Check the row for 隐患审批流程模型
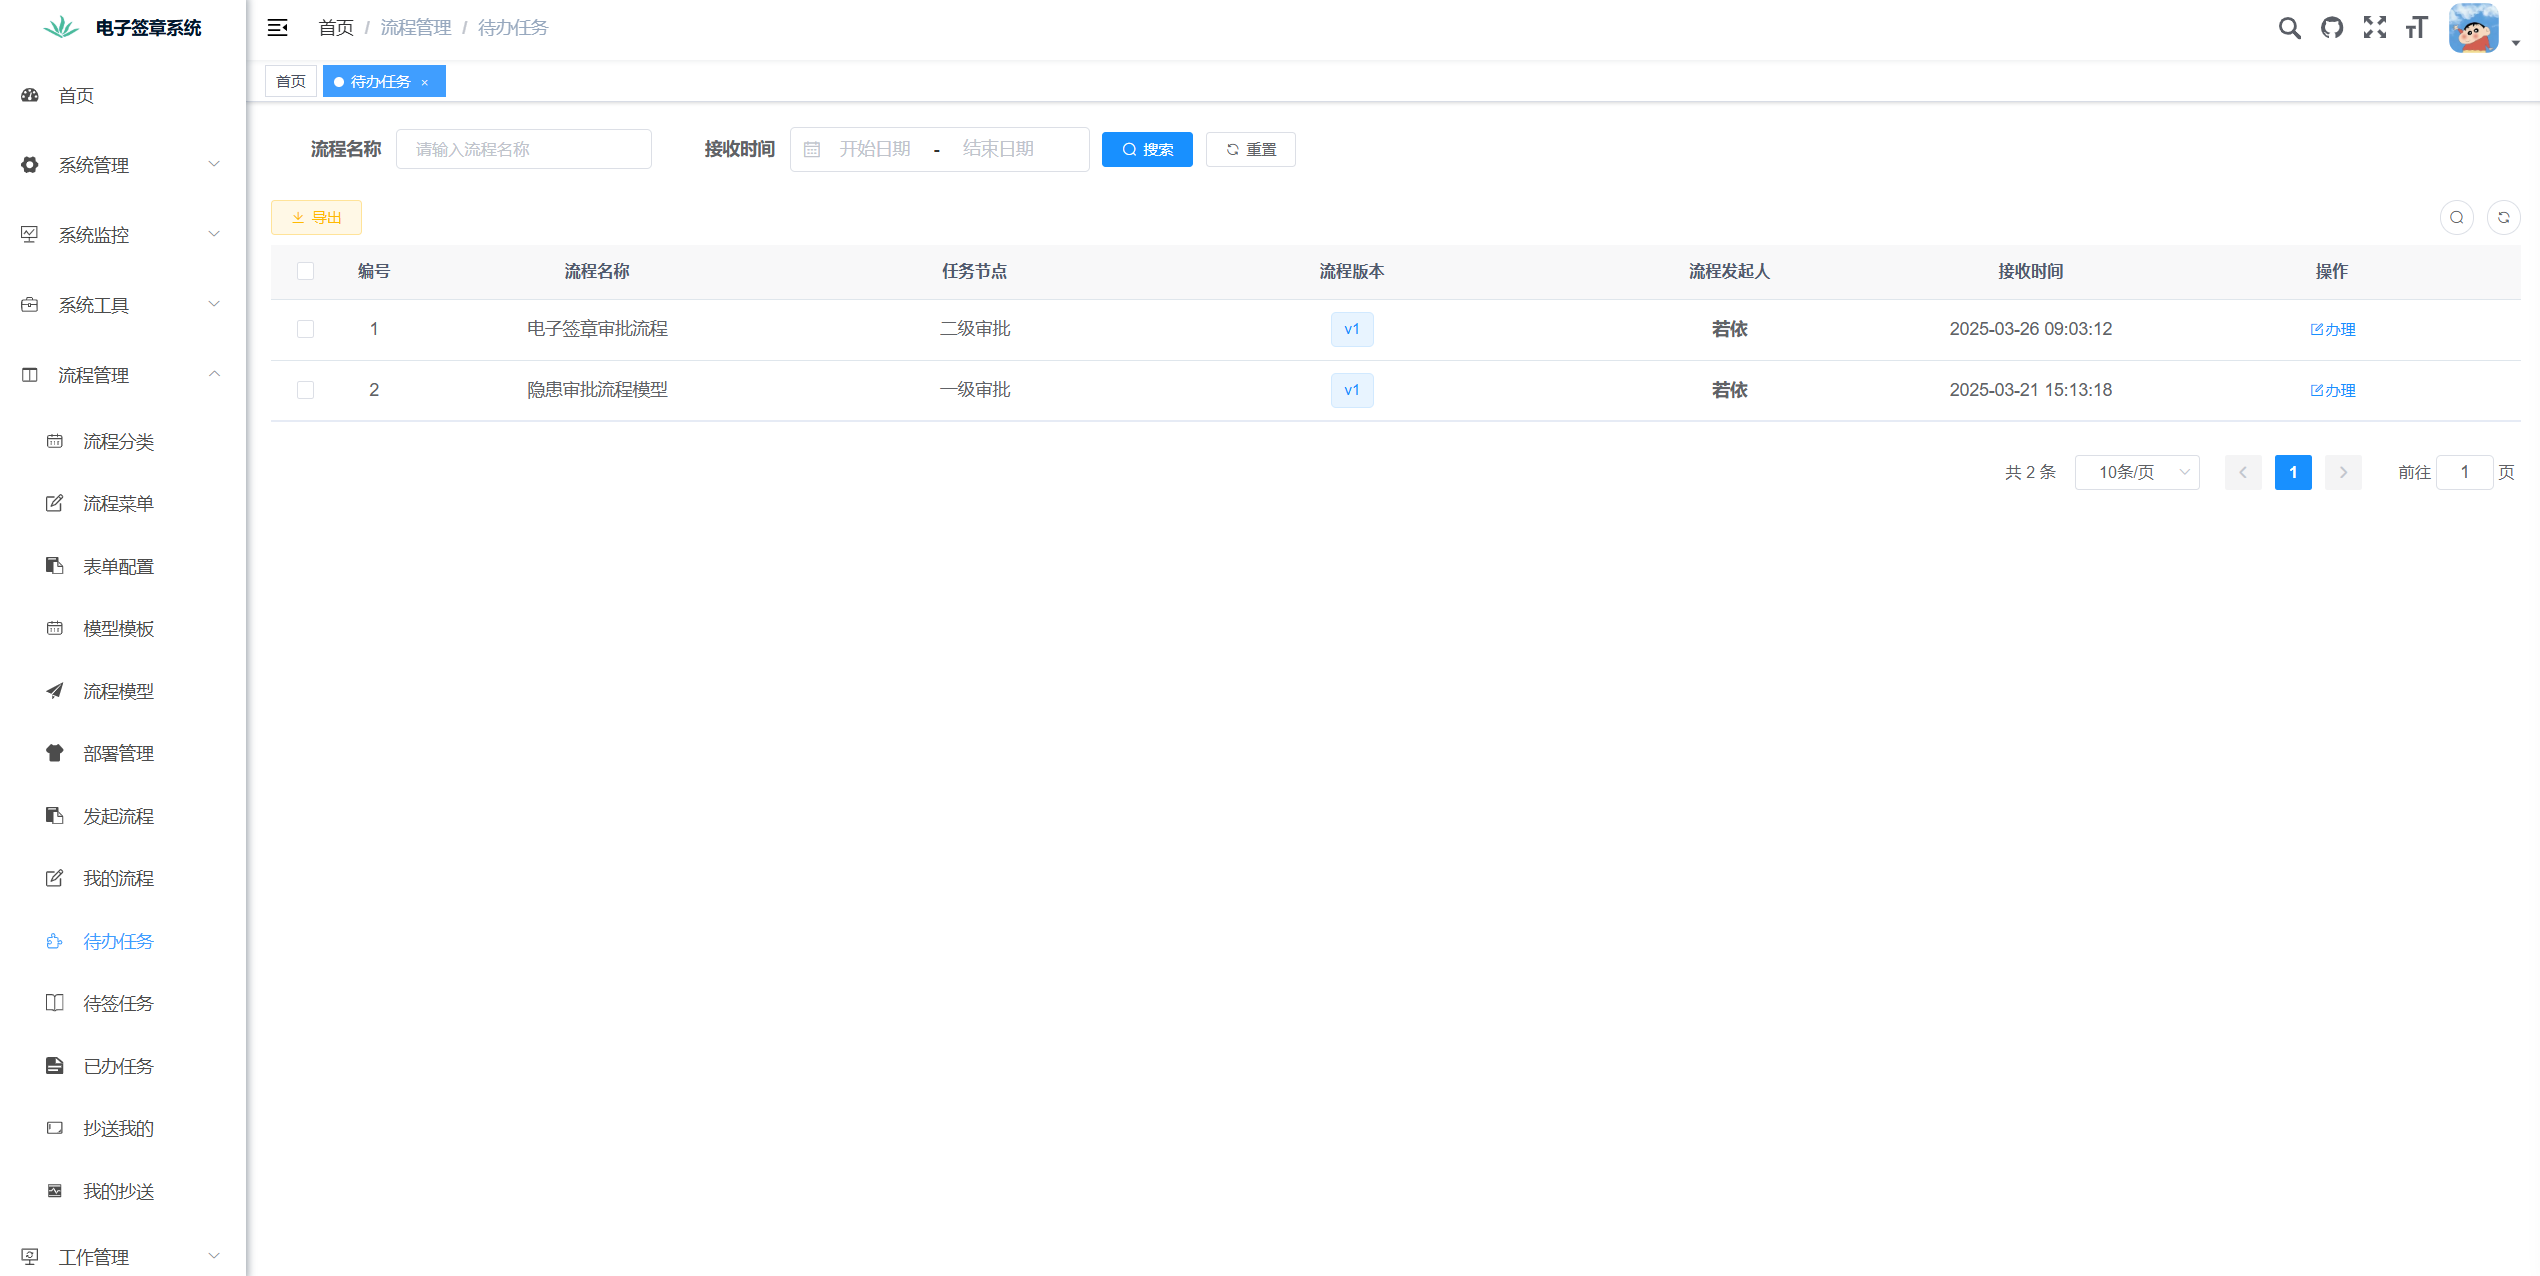 [306, 390]
